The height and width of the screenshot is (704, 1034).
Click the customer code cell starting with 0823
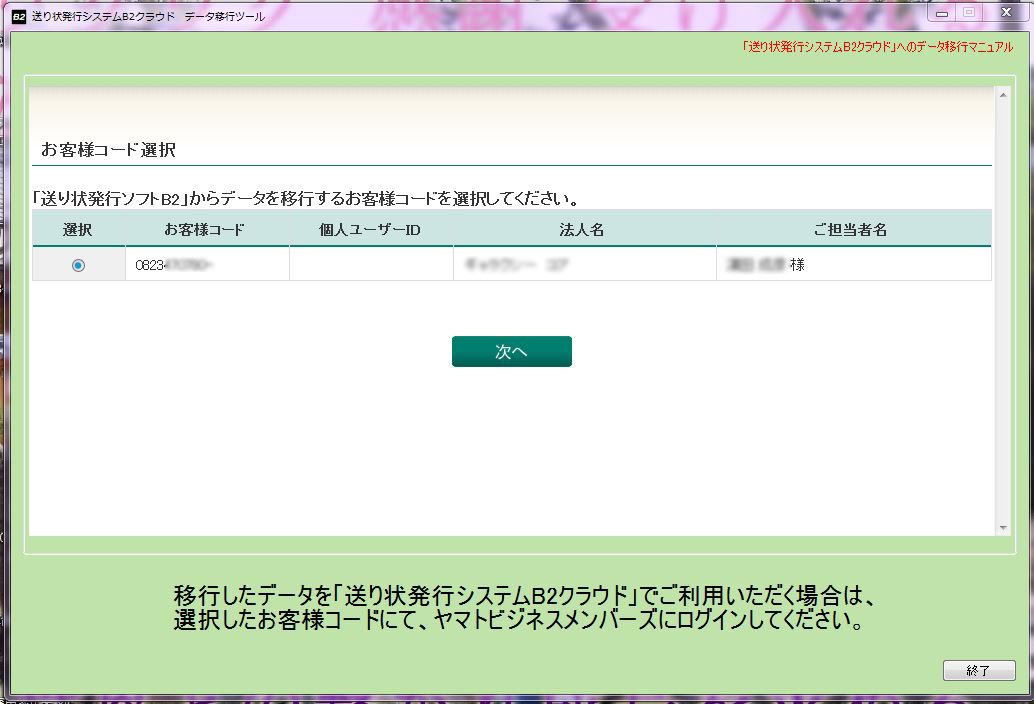(x=207, y=265)
